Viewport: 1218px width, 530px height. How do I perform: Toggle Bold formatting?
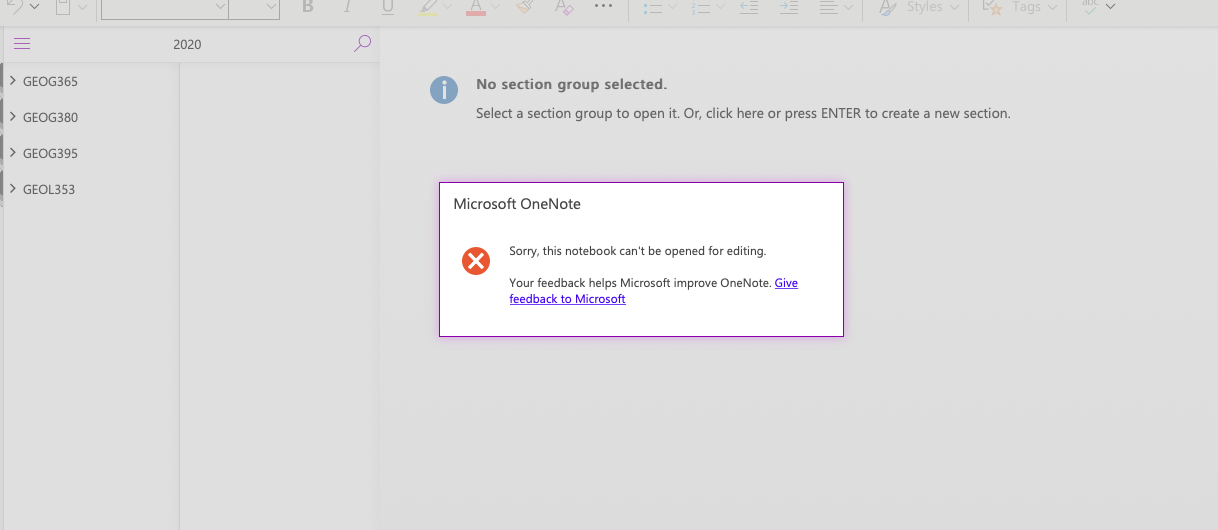point(308,6)
